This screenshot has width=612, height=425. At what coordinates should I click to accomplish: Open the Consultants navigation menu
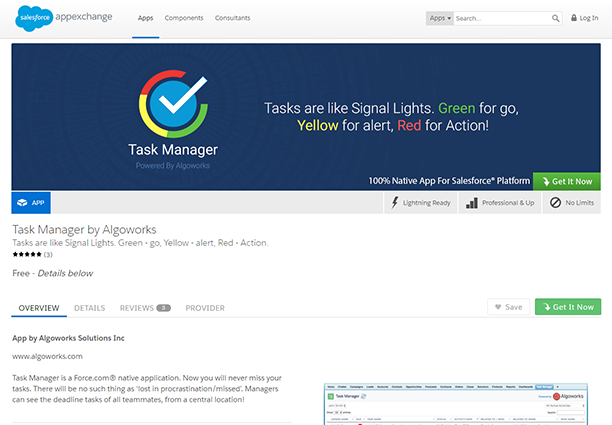click(x=232, y=18)
